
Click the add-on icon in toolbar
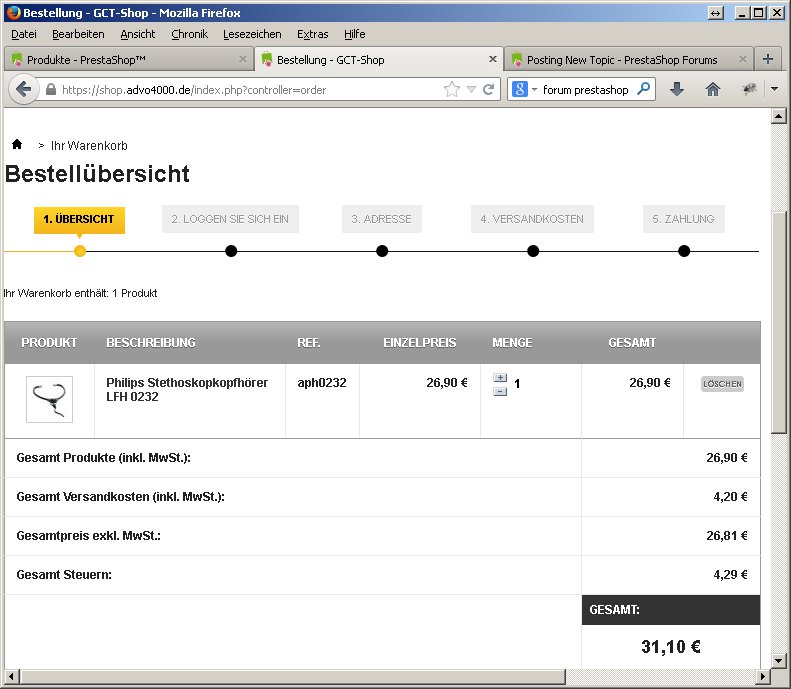[749, 90]
